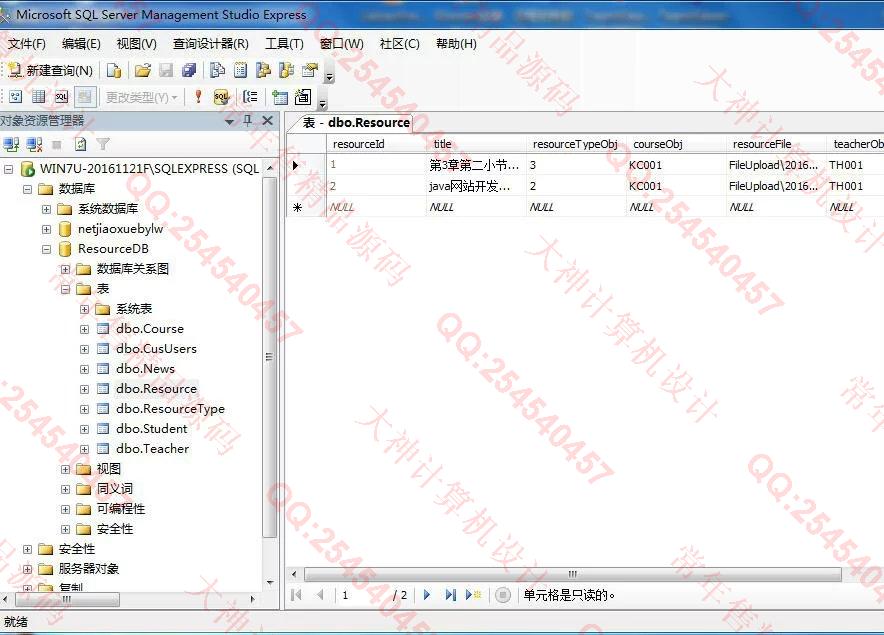The image size is (884, 635).
Task: Click the Move to last row button
Action: point(450,595)
